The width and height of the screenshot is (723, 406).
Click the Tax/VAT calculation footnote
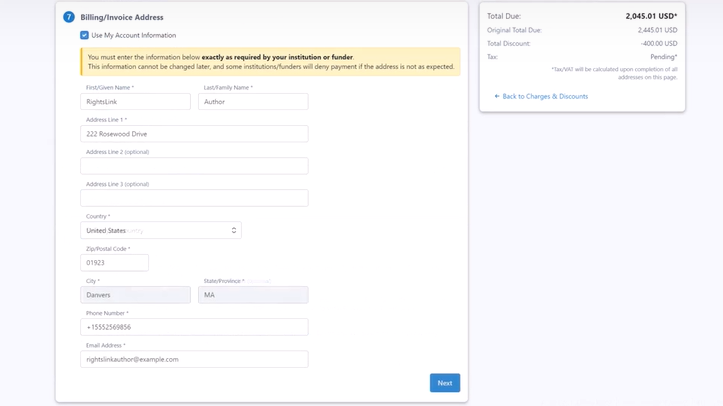pos(614,73)
